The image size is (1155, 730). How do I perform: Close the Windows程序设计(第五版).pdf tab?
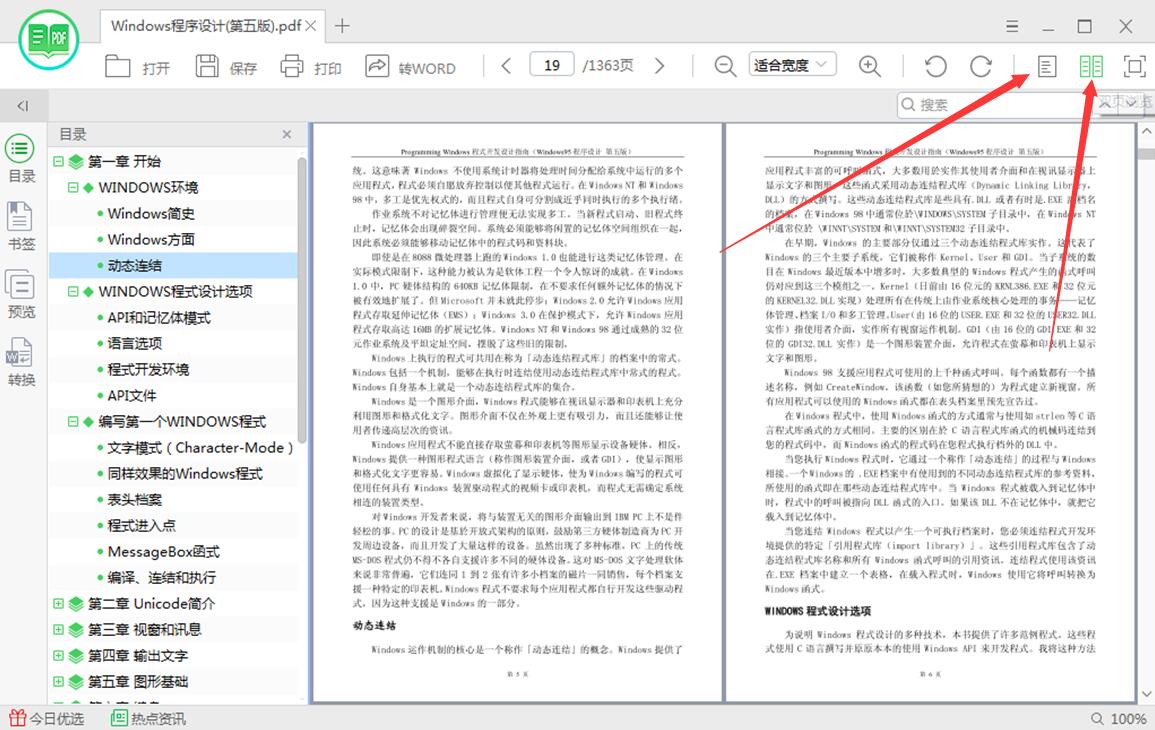tap(311, 26)
